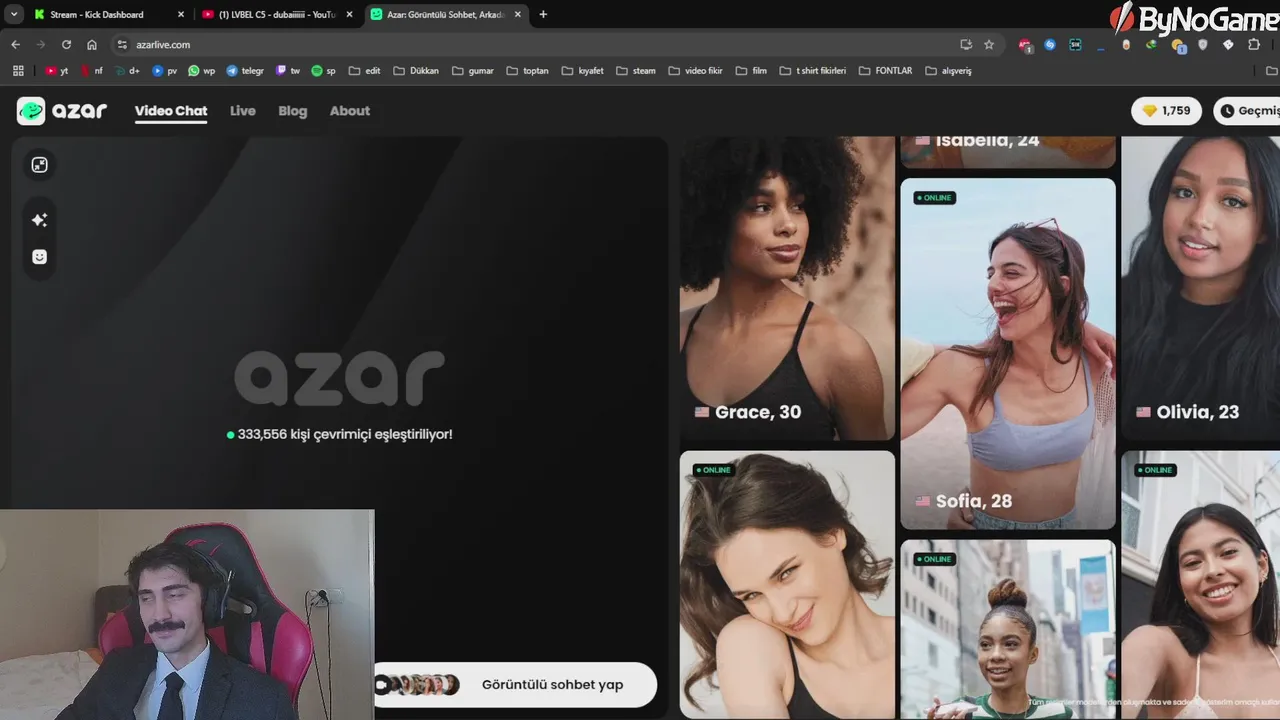Screen dimensions: 1280x720
Task: Open the yt YouTube bookmark
Action: click(57, 71)
